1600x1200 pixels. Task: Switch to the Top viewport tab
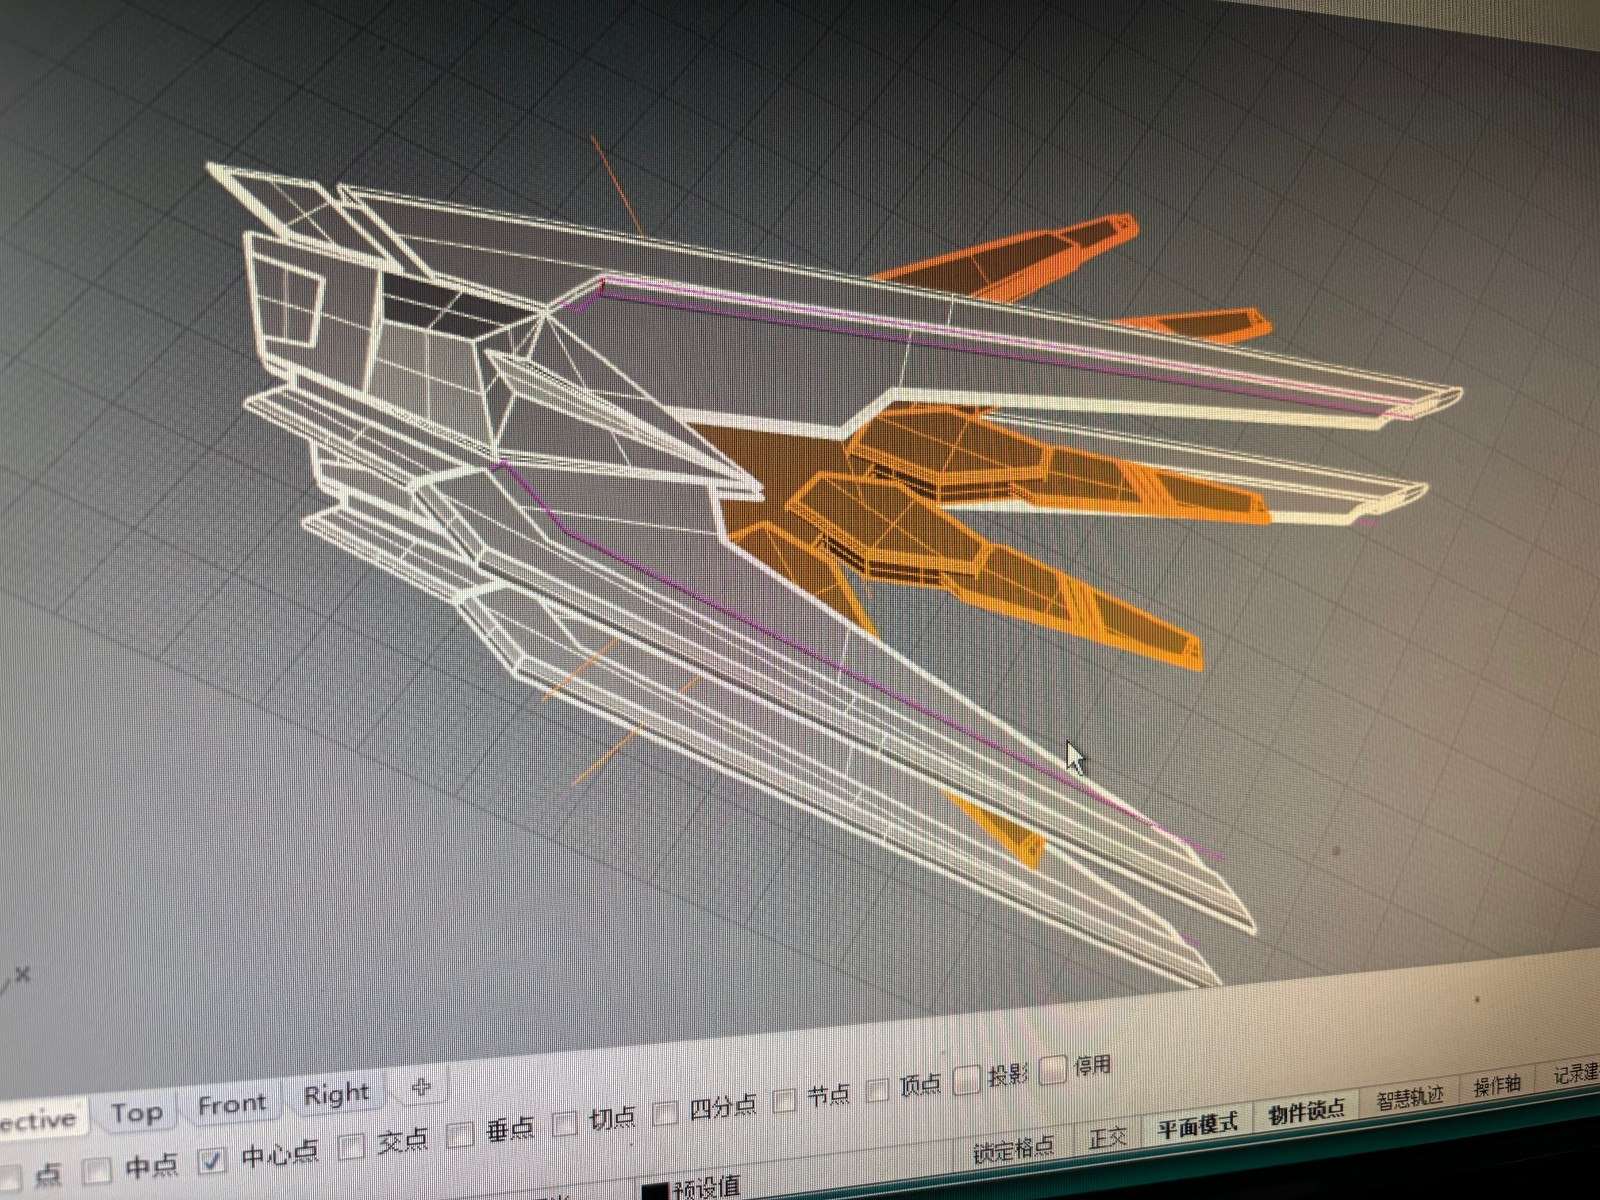(137, 1112)
